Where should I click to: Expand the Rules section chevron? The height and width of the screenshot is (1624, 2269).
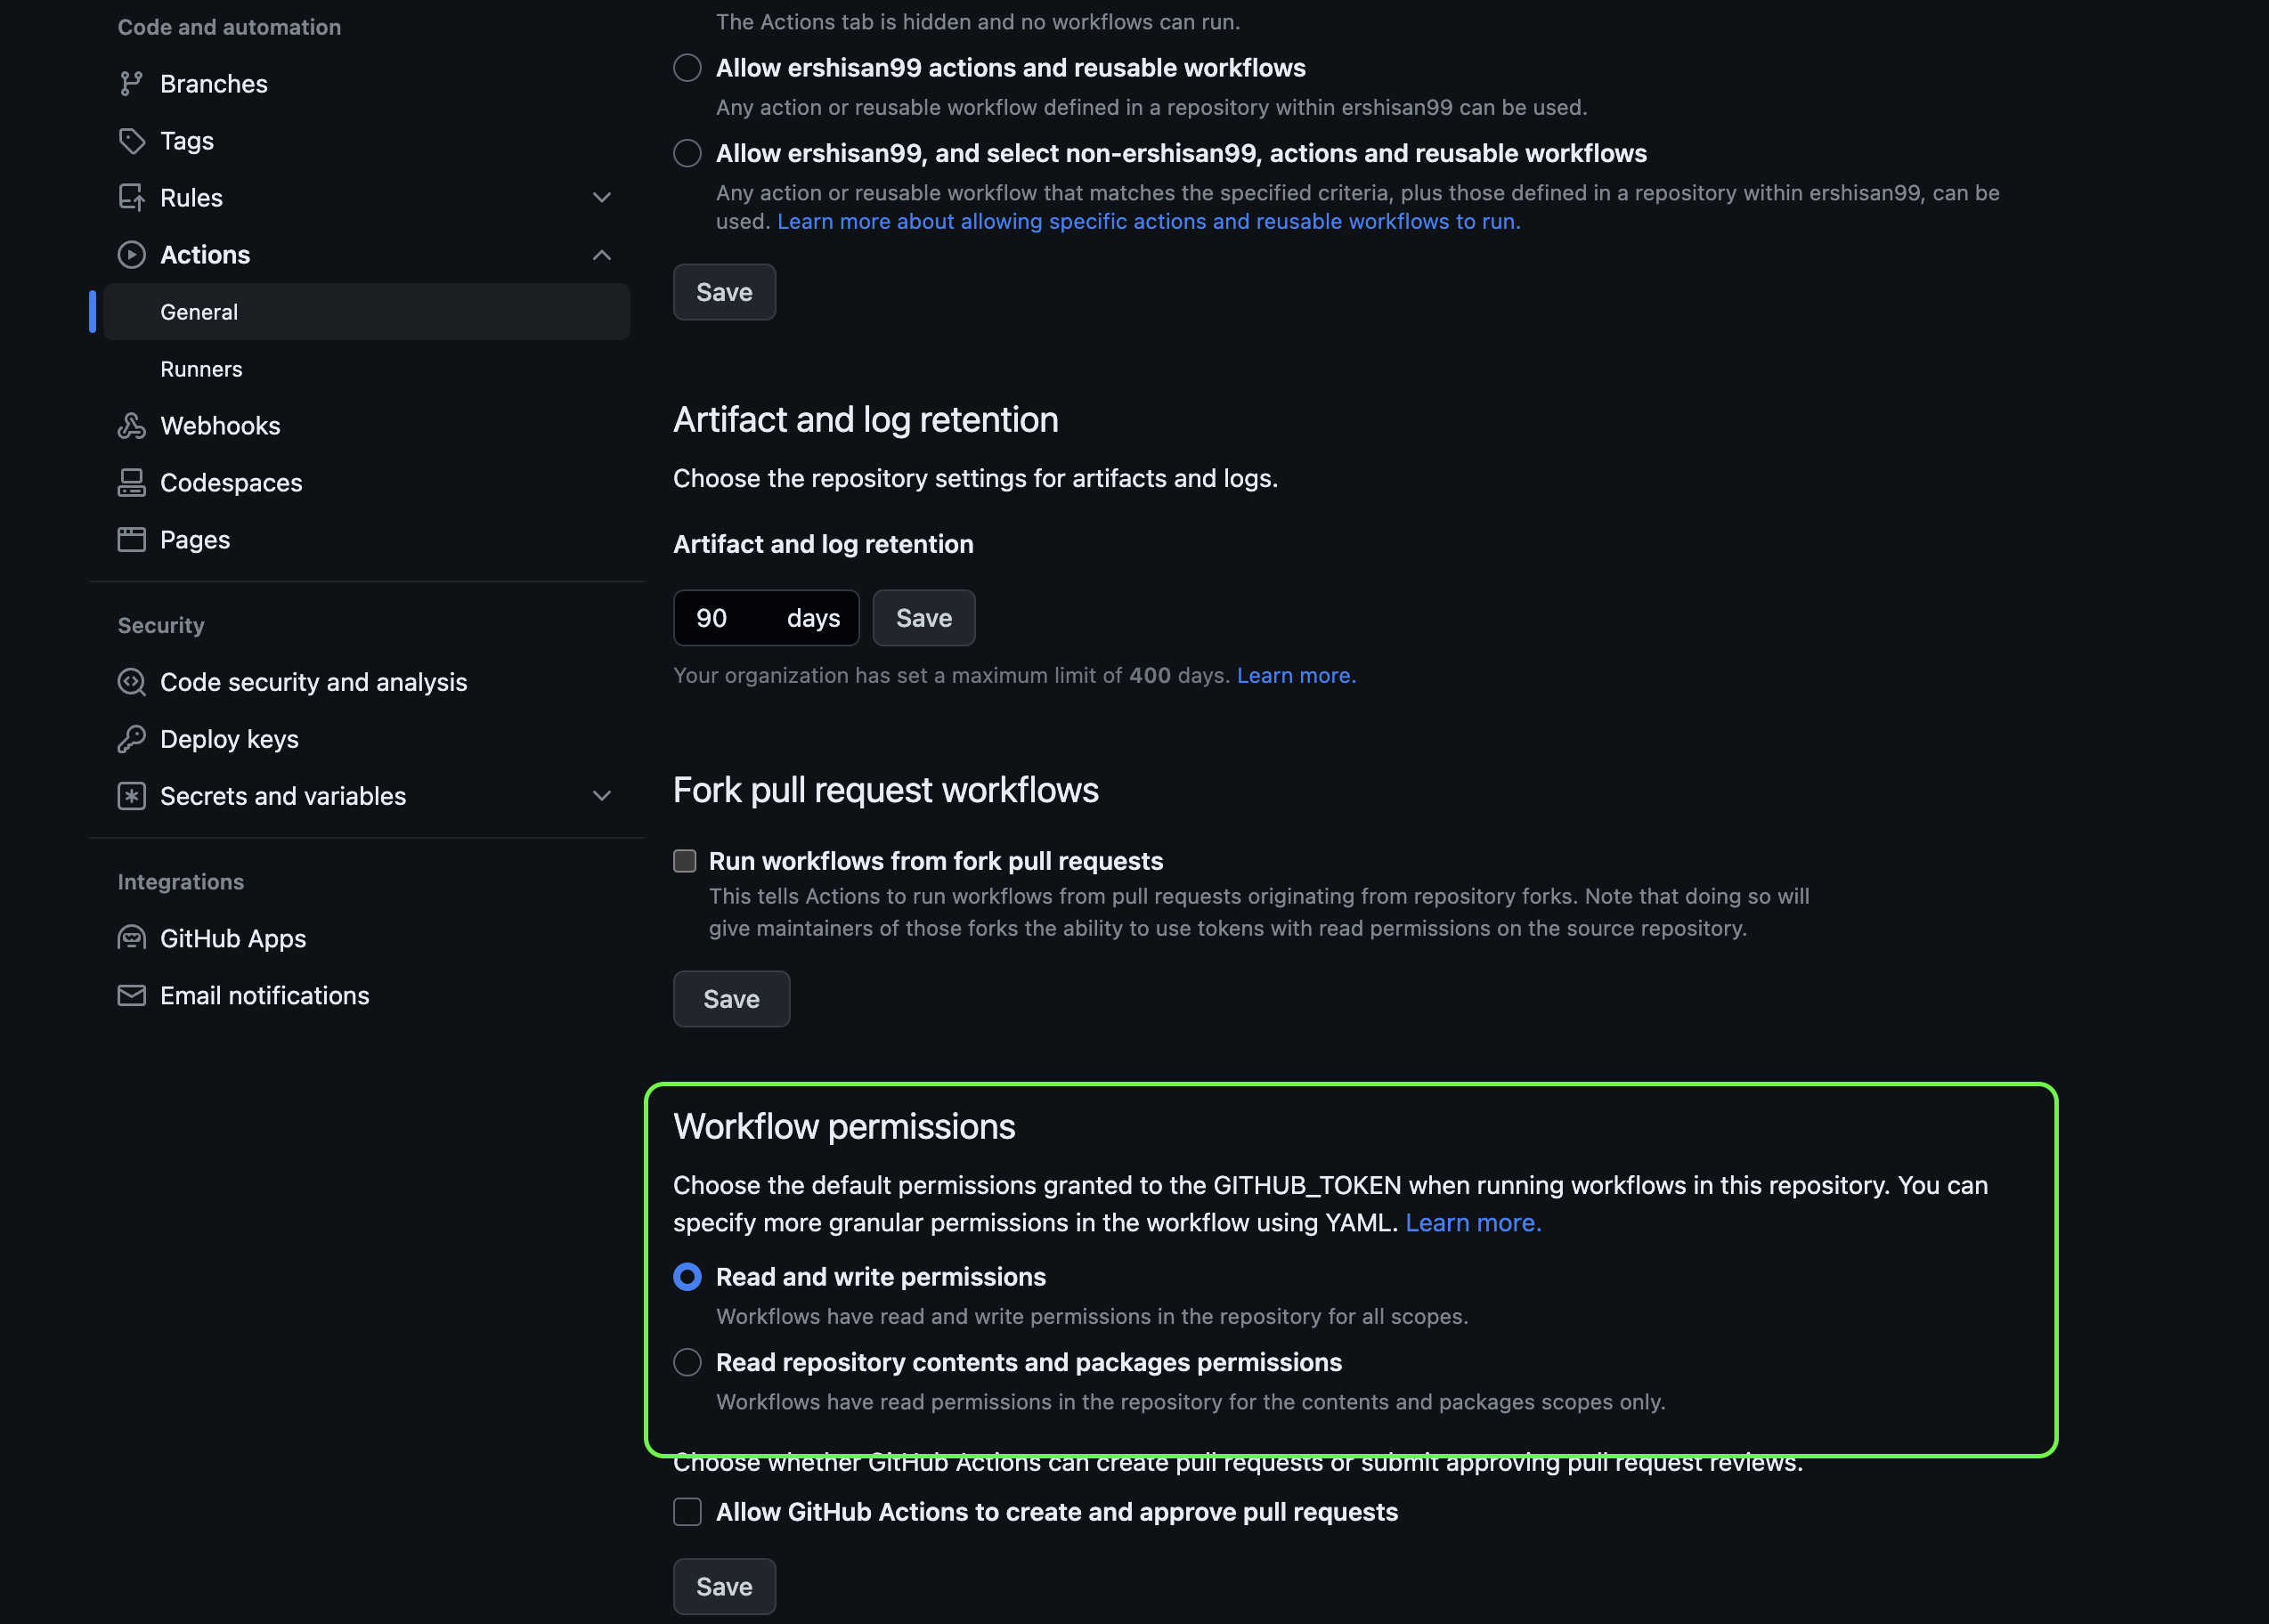click(601, 198)
